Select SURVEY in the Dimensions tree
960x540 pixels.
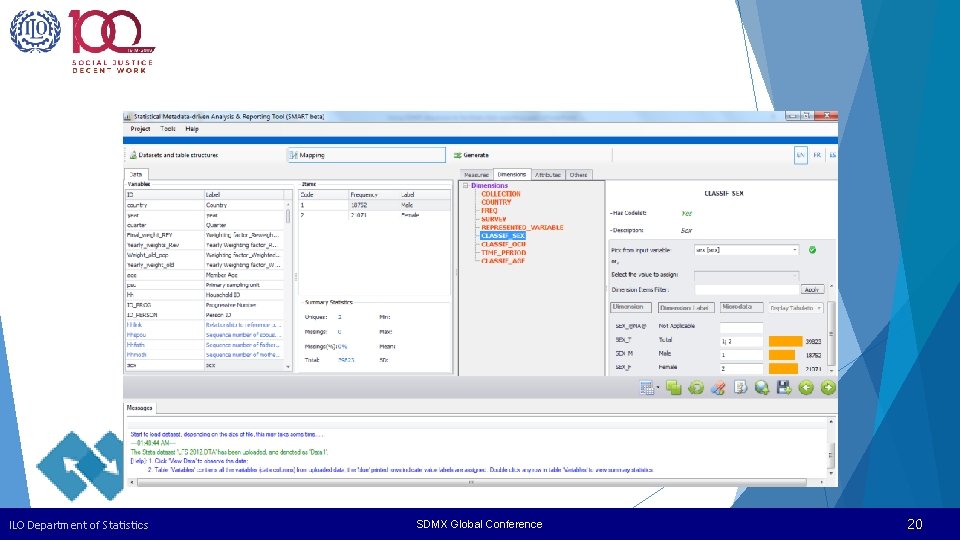[x=493, y=219]
